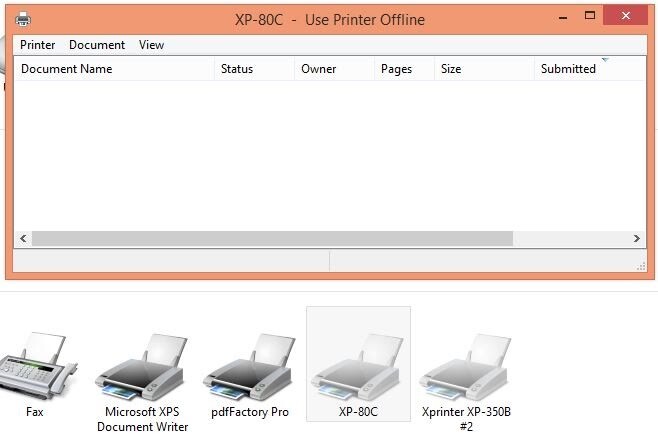Open the Document menu

tap(97, 45)
